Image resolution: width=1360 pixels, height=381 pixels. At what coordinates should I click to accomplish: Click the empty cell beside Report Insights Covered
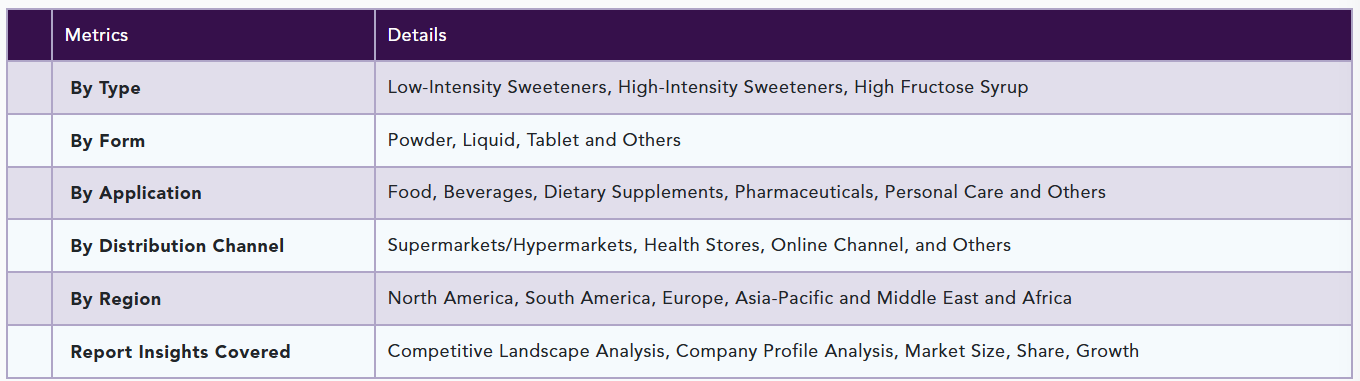pos(30,352)
